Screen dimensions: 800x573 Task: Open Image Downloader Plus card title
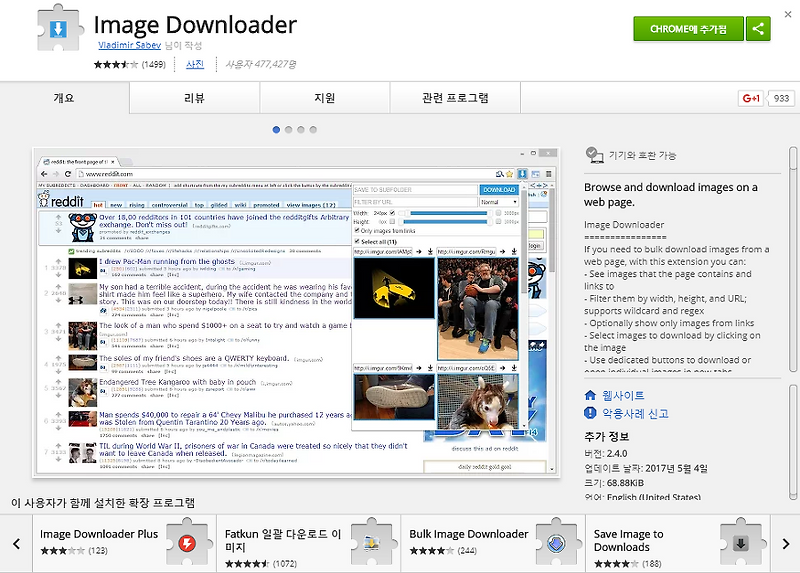[x=99, y=534]
